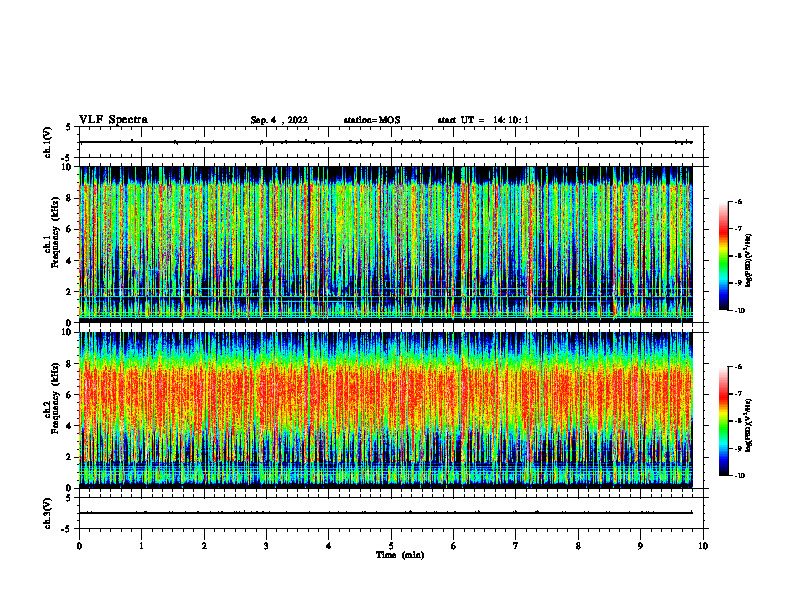Screen dimensions: 792x612
Task: Click the "ch.1(V)" waveform axis label
Action: 47,142
